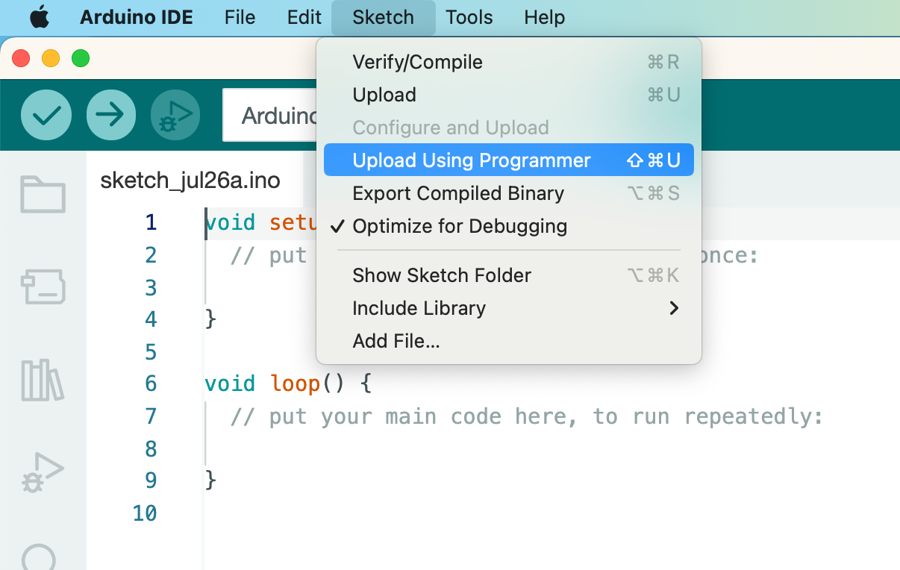Open the Edit menu
This screenshot has height=570, width=900.
(x=304, y=18)
